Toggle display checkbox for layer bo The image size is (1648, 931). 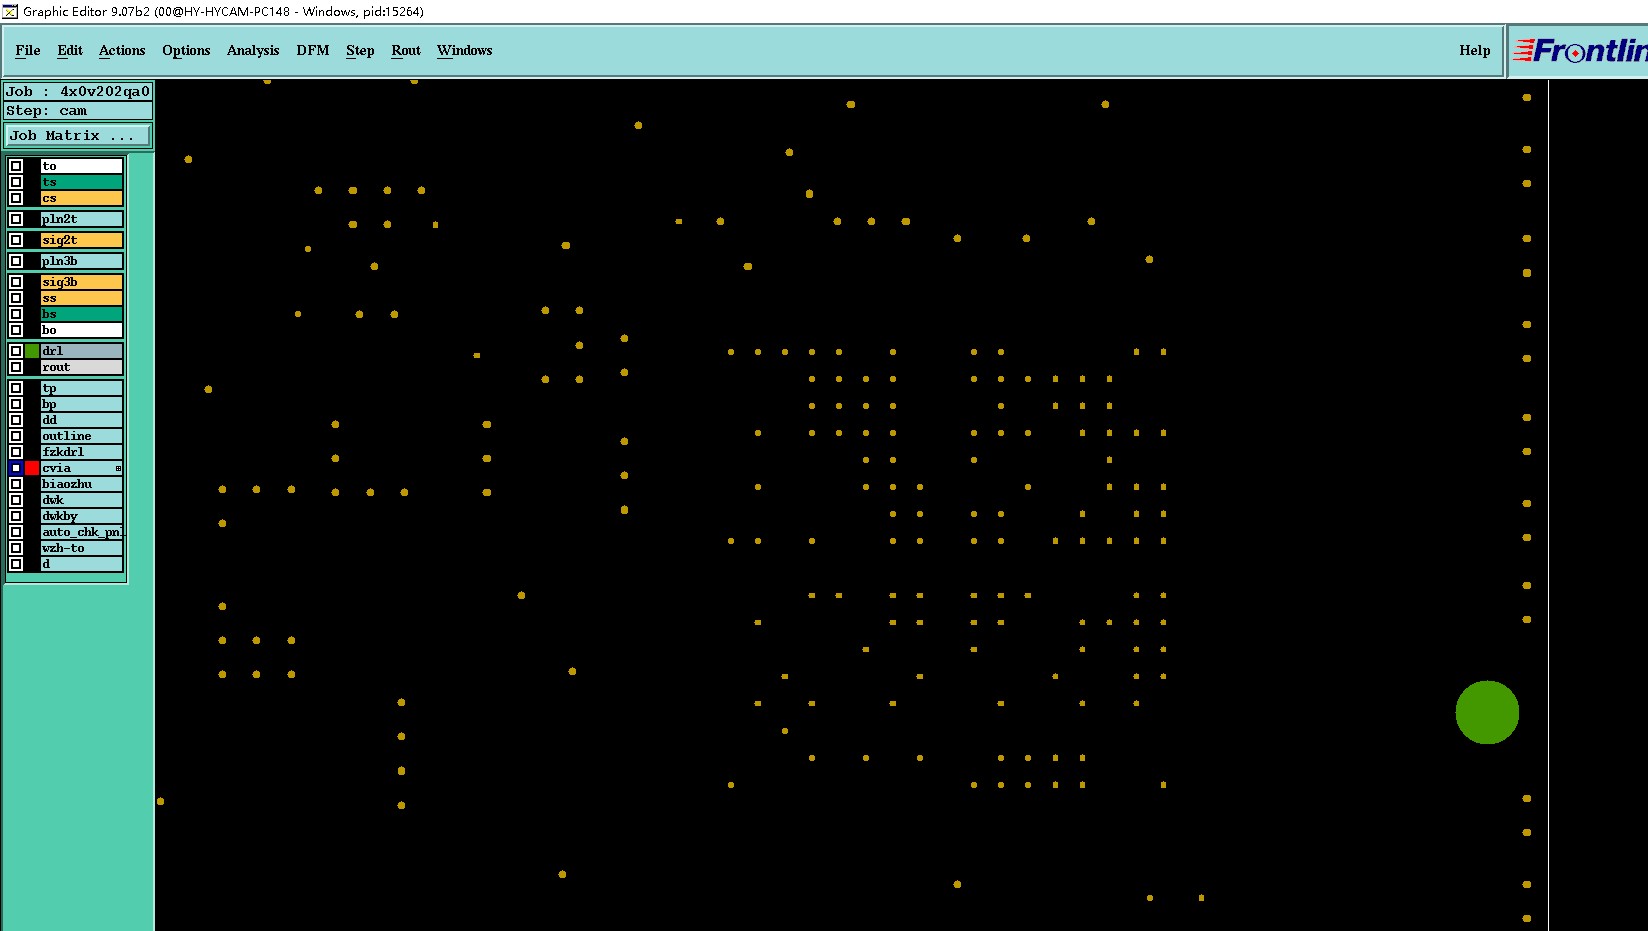(x=16, y=330)
